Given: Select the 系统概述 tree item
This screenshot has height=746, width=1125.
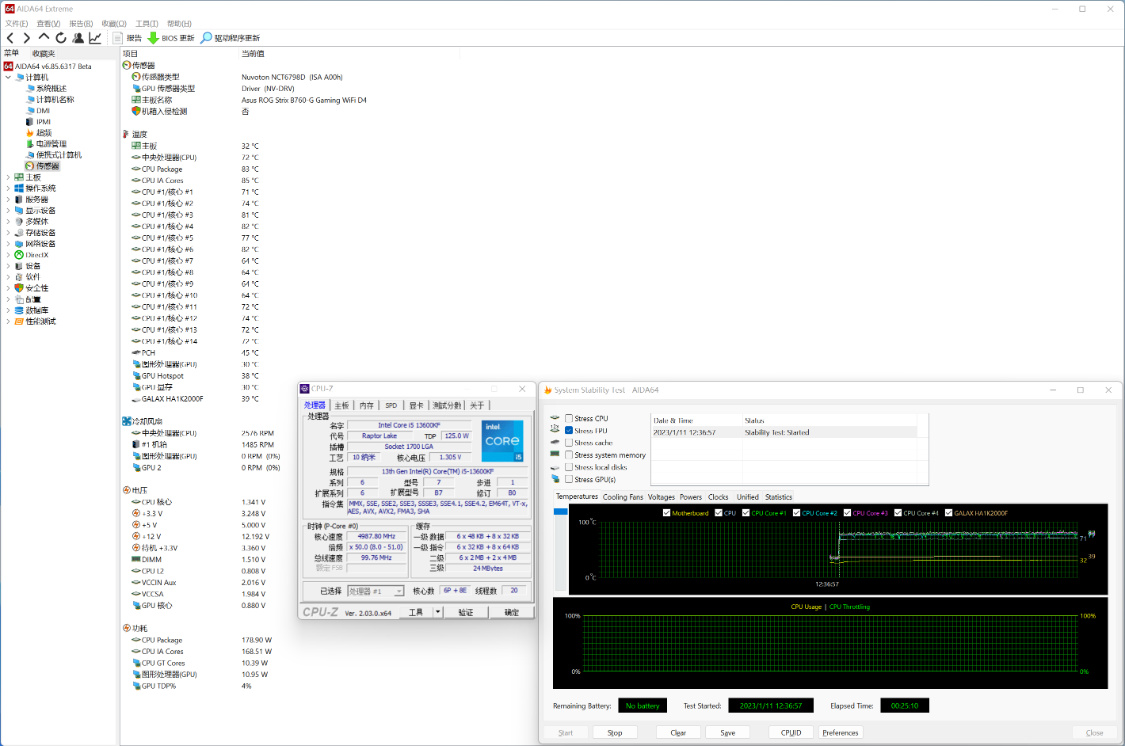Looking at the screenshot, I should click(49, 88).
